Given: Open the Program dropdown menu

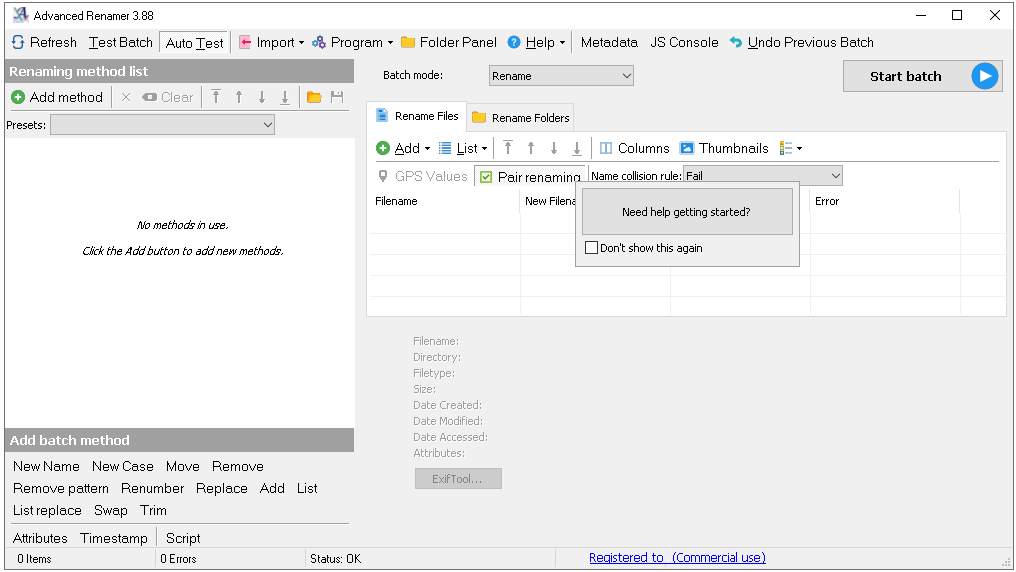Looking at the screenshot, I should (352, 43).
